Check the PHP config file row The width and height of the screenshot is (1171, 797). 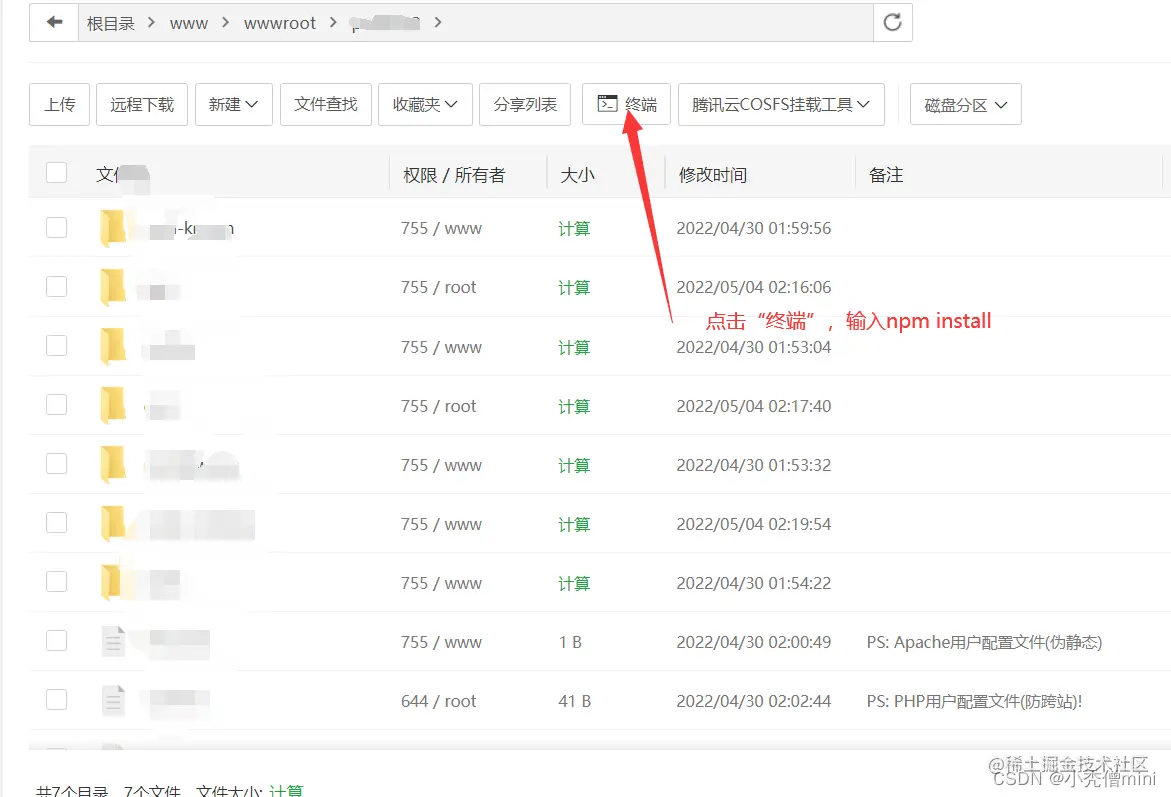click(x=57, y=699)
